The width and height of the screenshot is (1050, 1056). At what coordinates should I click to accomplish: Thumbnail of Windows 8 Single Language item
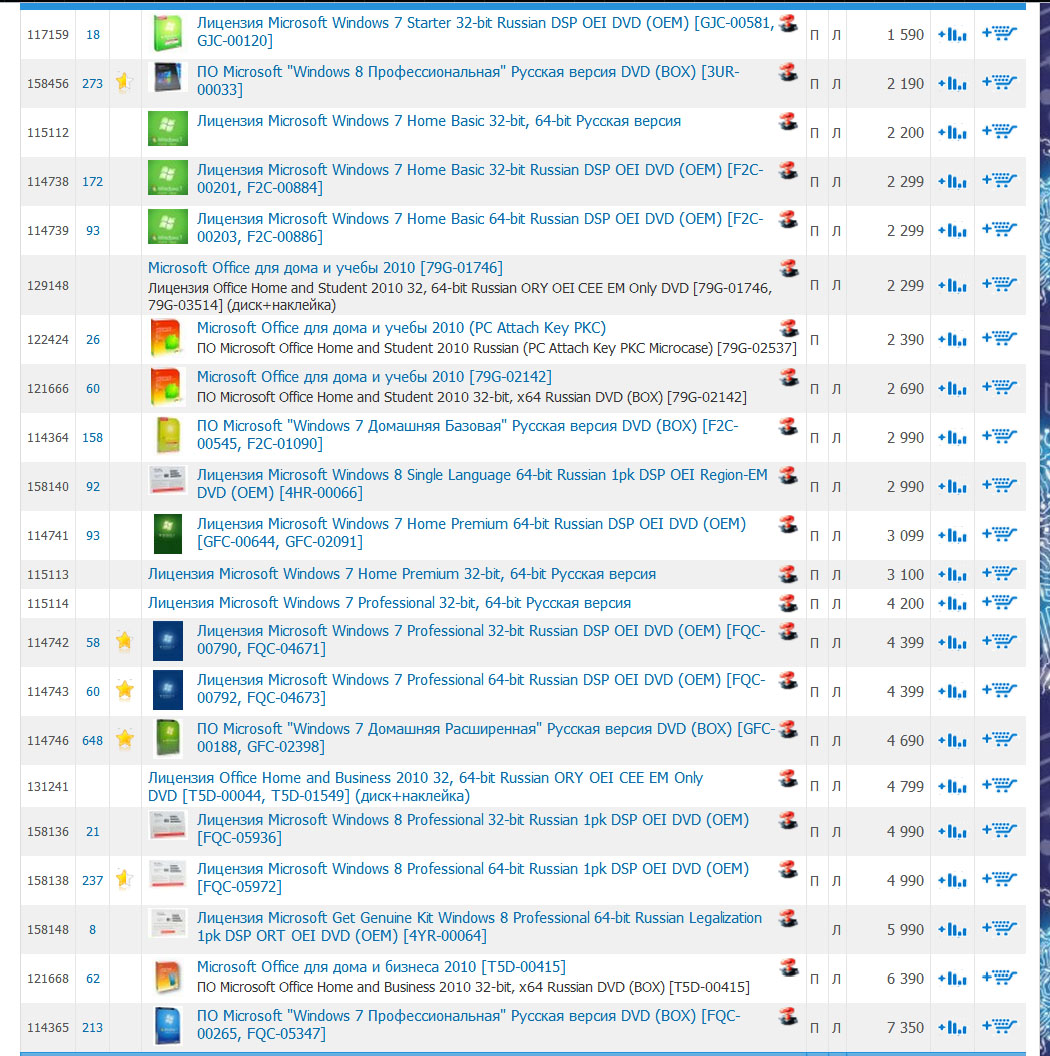pos(168,480)
